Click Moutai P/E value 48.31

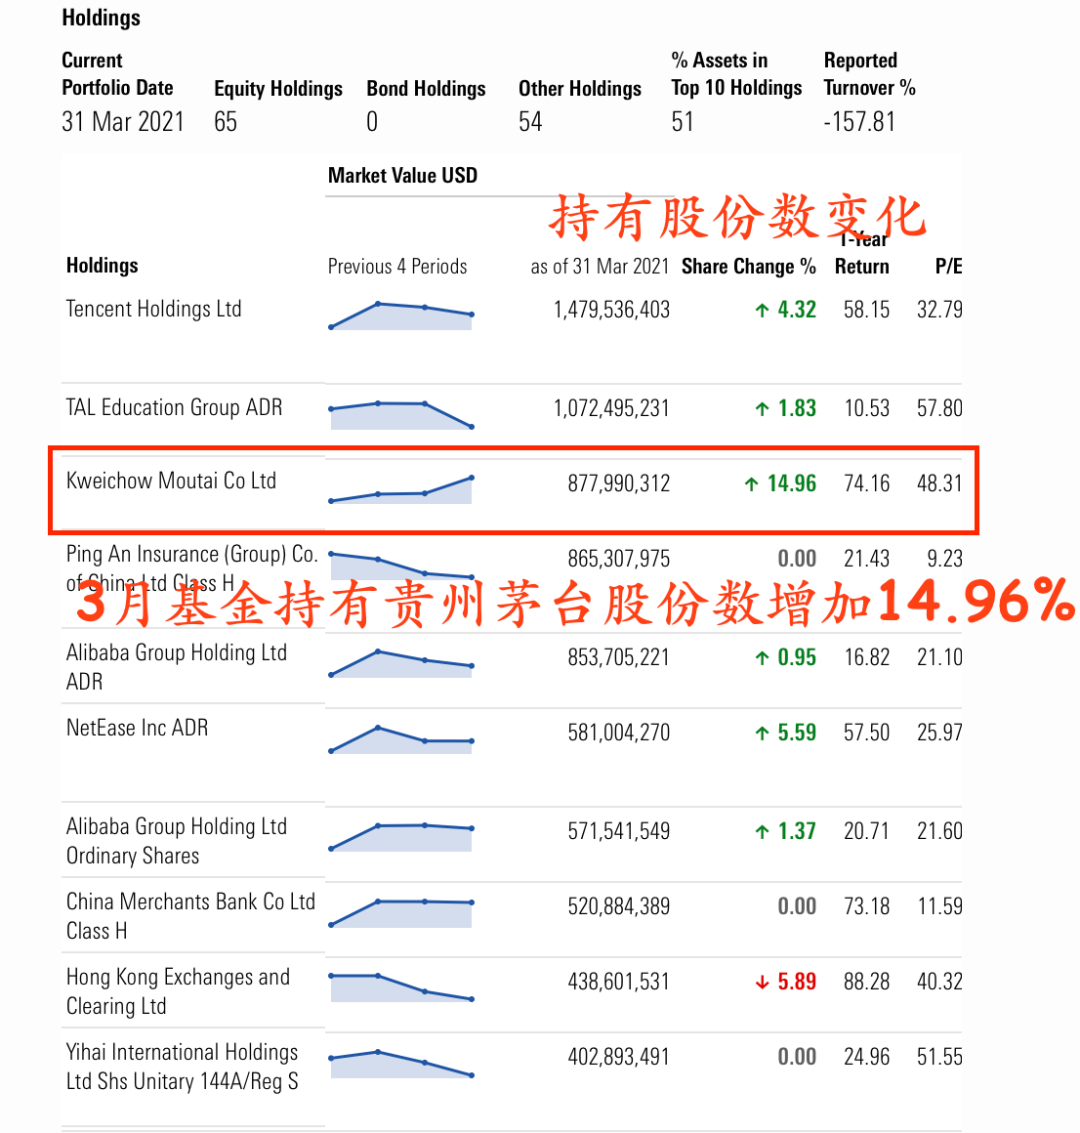(939, 483)
